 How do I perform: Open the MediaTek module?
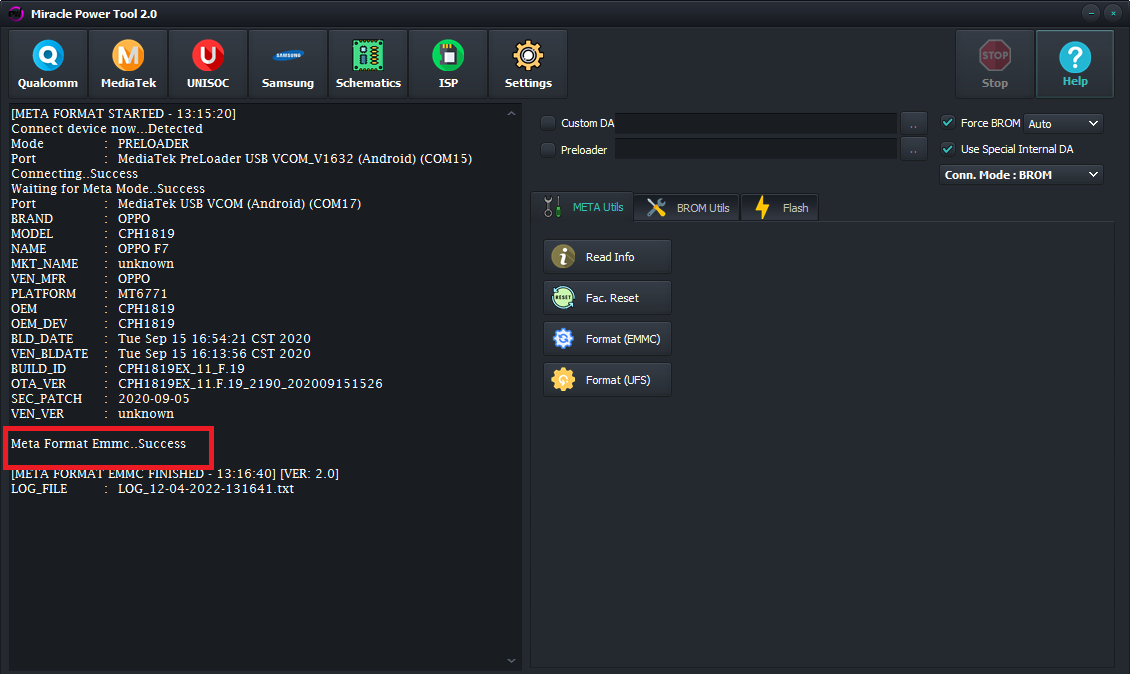128,64
